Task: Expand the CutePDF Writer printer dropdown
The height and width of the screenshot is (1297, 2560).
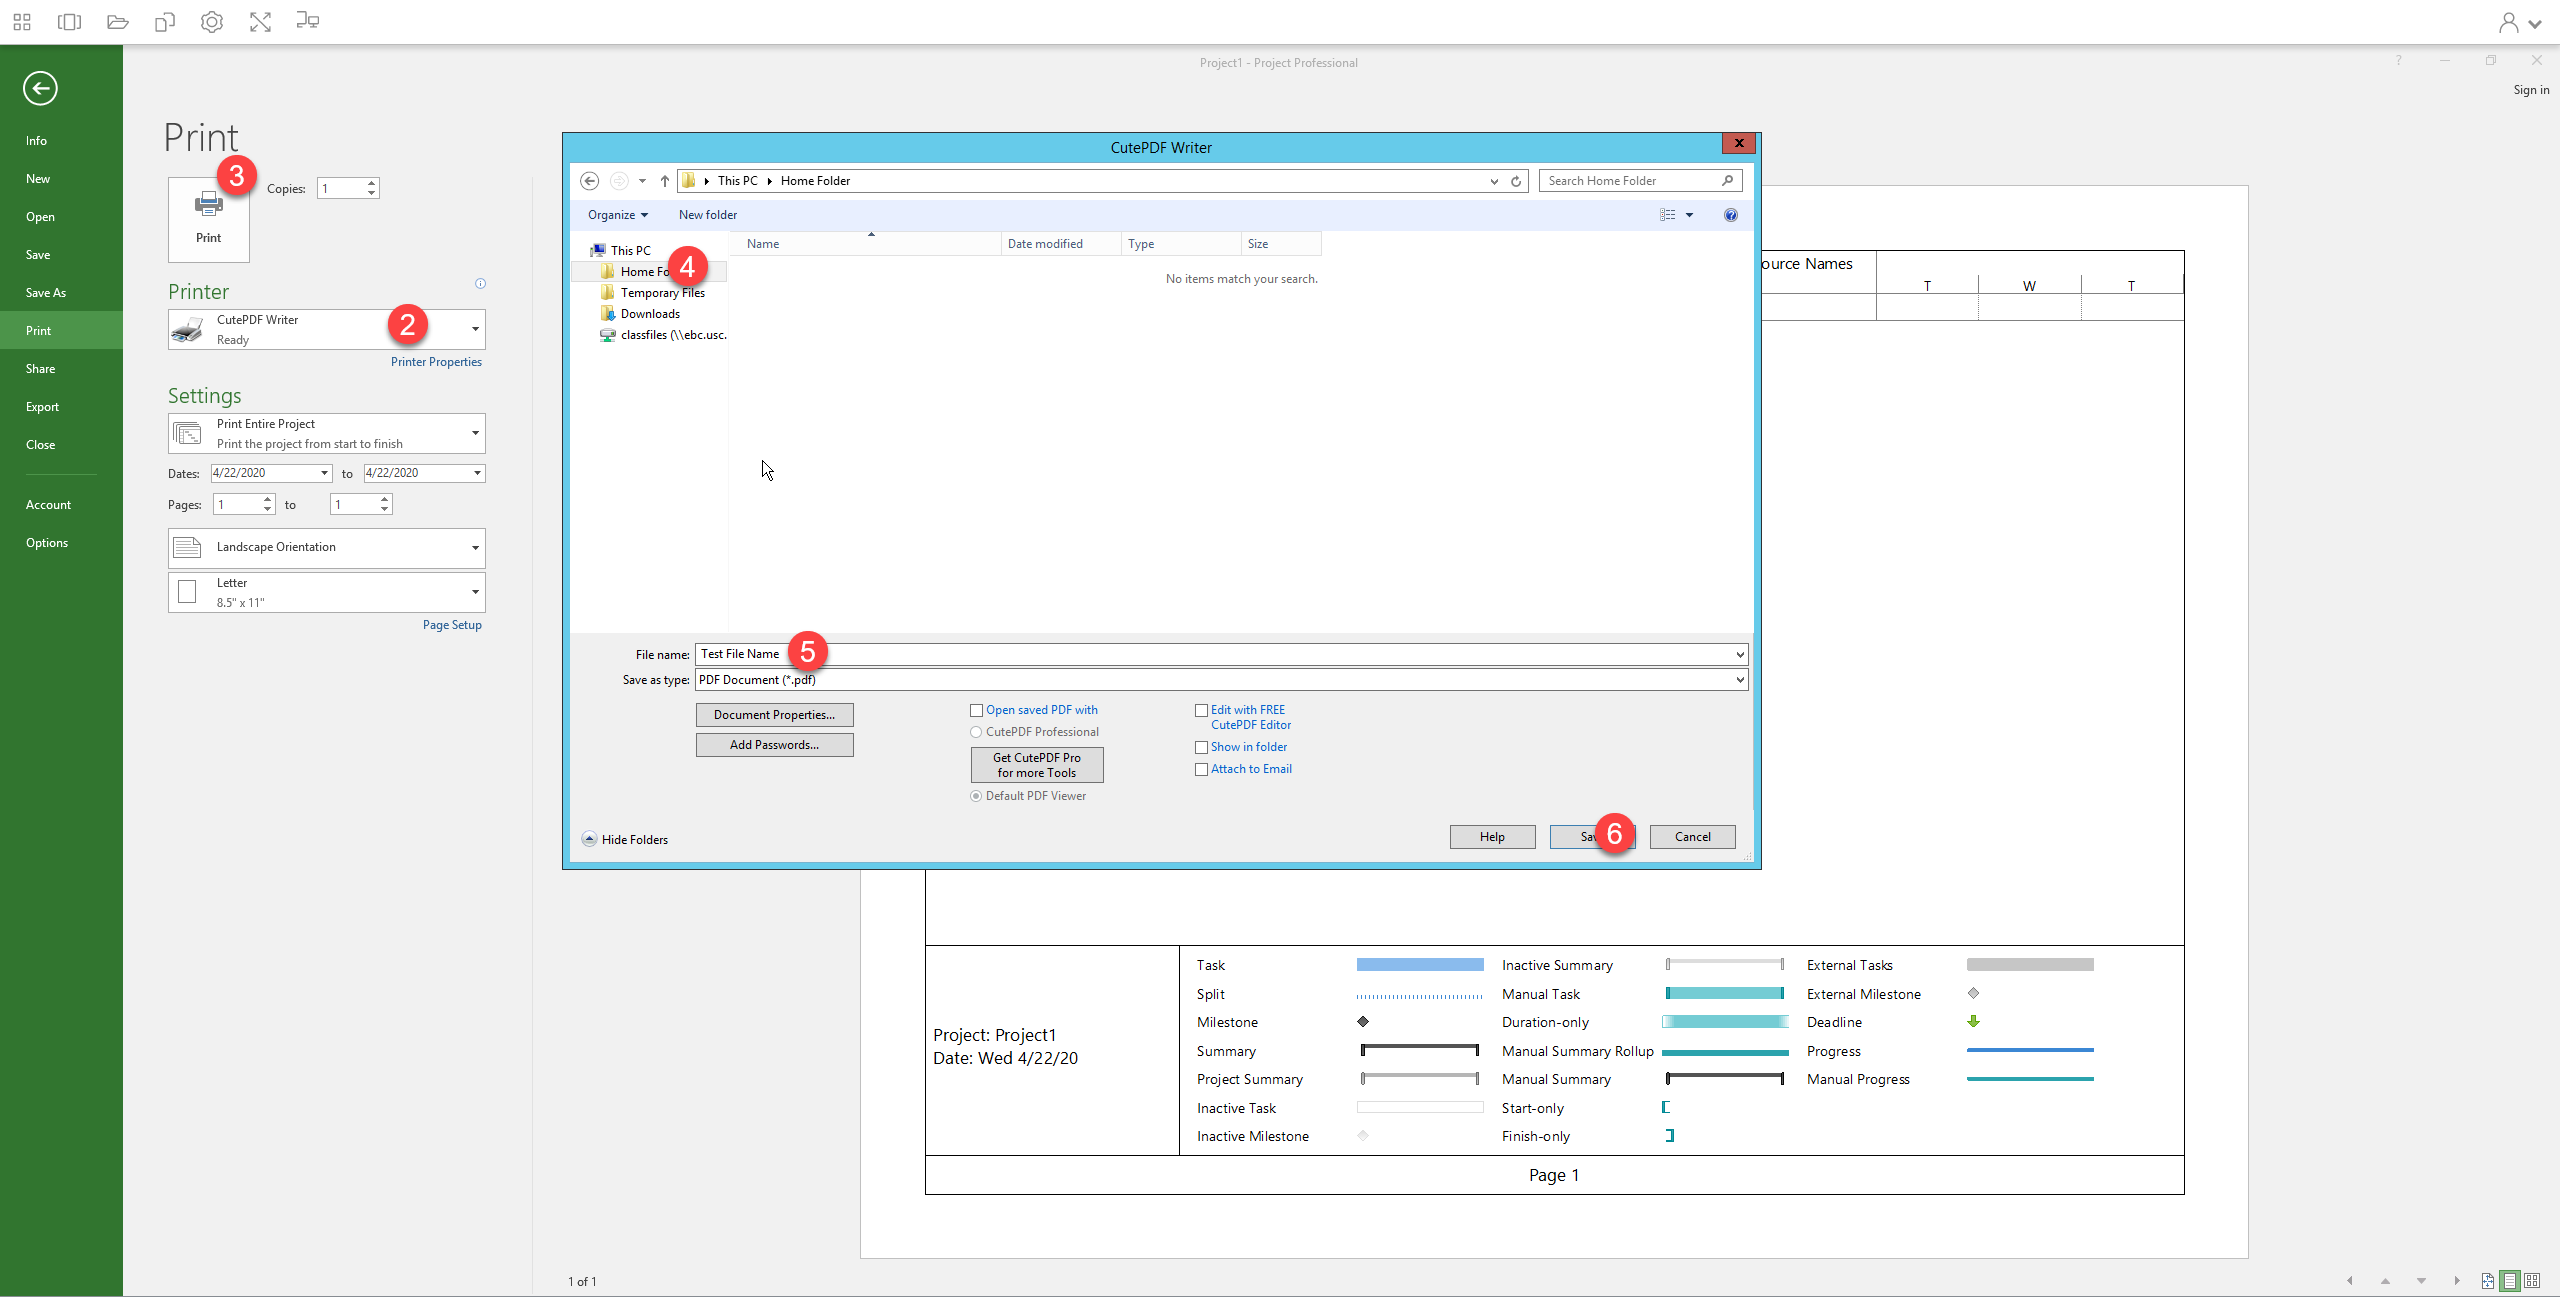Action: pos(475,329)
